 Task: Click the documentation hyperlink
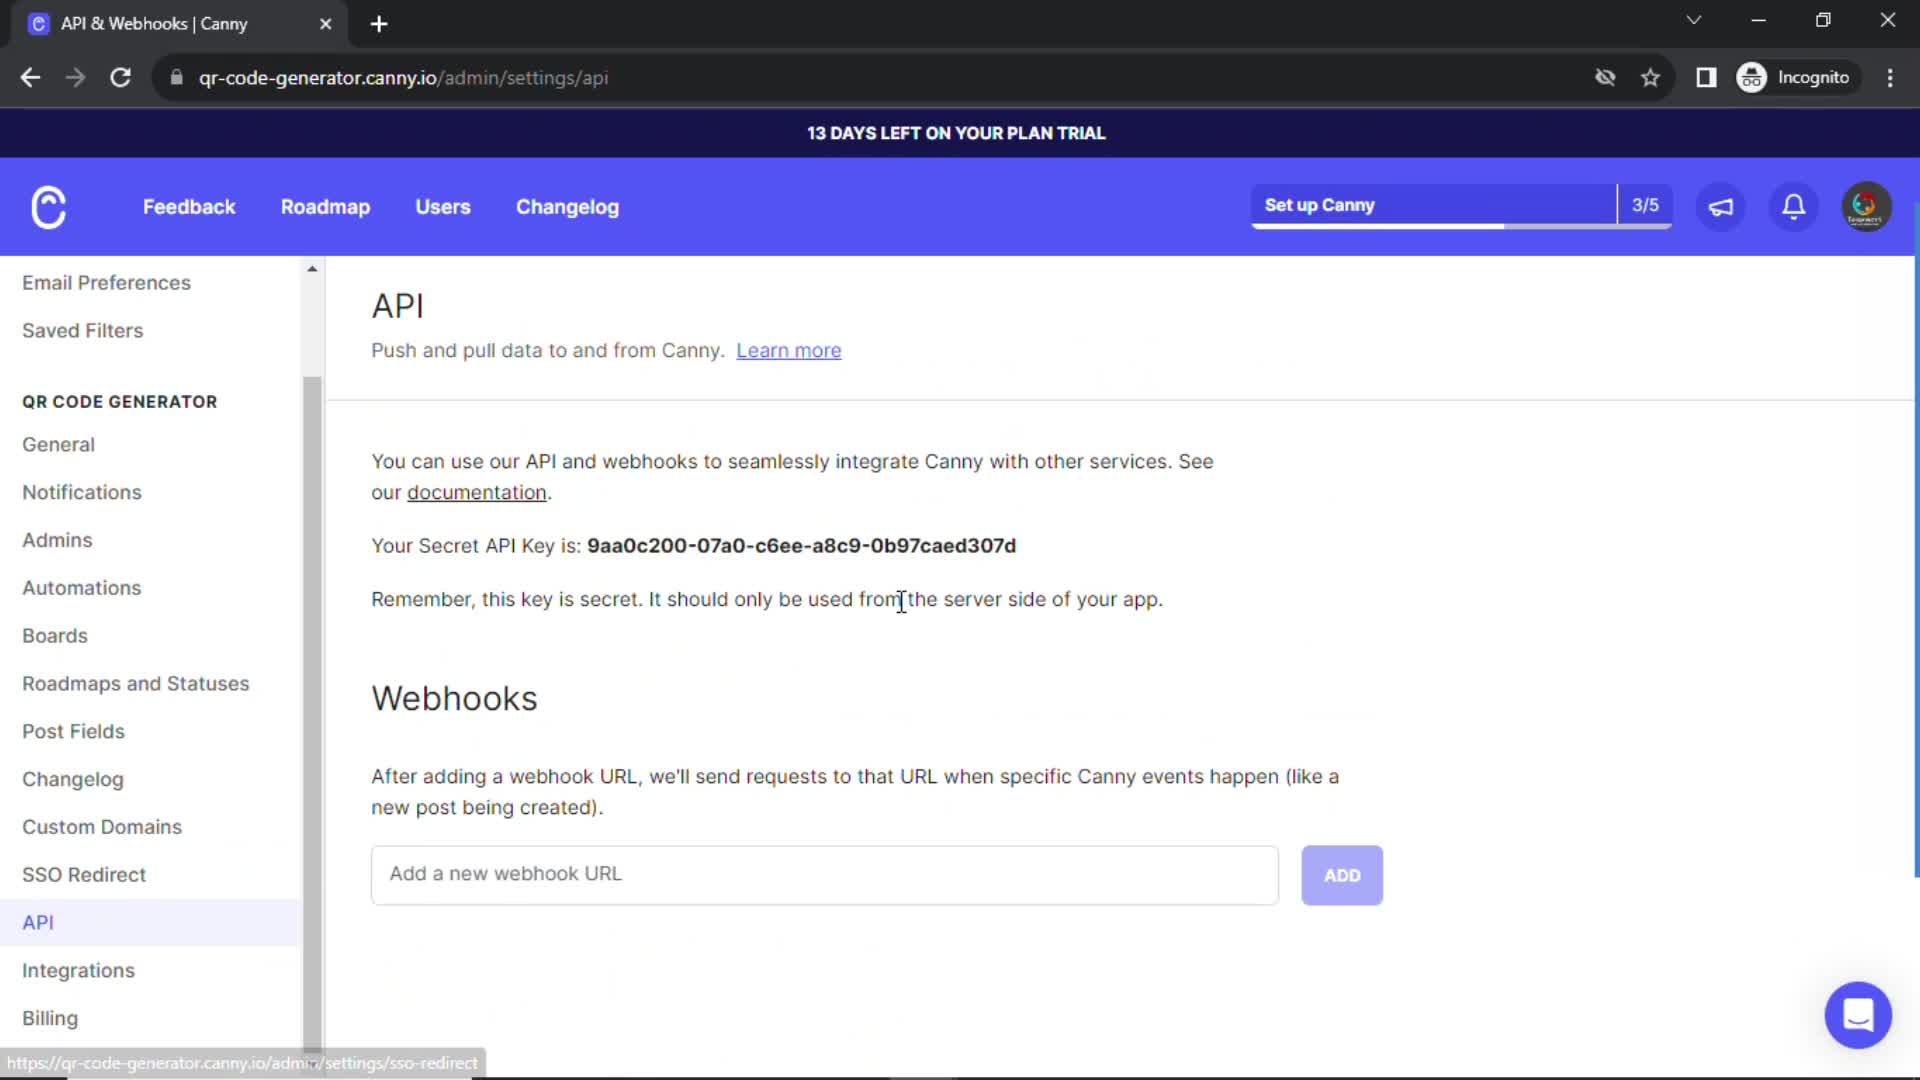click(476, 492)
